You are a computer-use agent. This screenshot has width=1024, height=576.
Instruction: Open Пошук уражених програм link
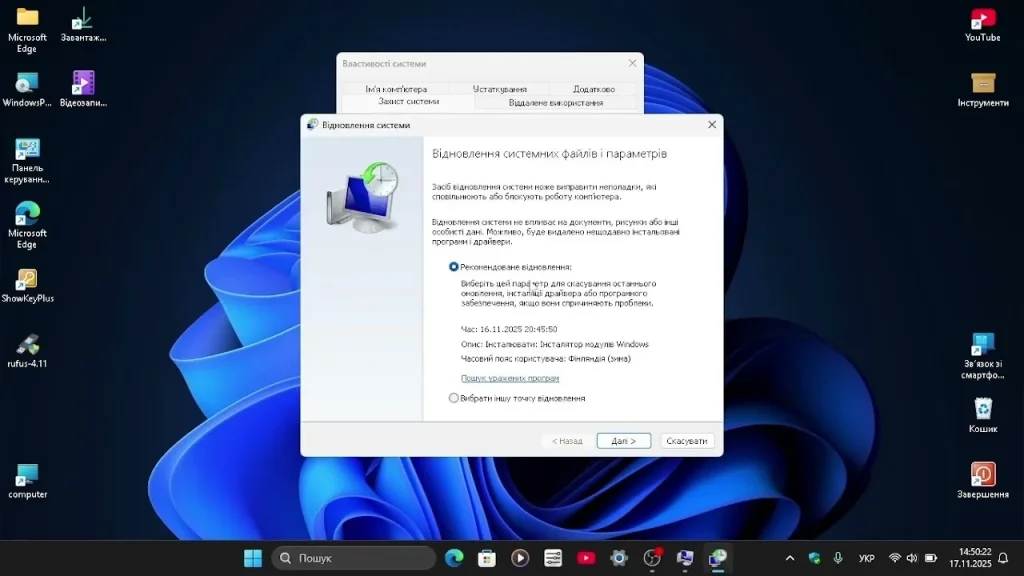click(x=509, y=378)
